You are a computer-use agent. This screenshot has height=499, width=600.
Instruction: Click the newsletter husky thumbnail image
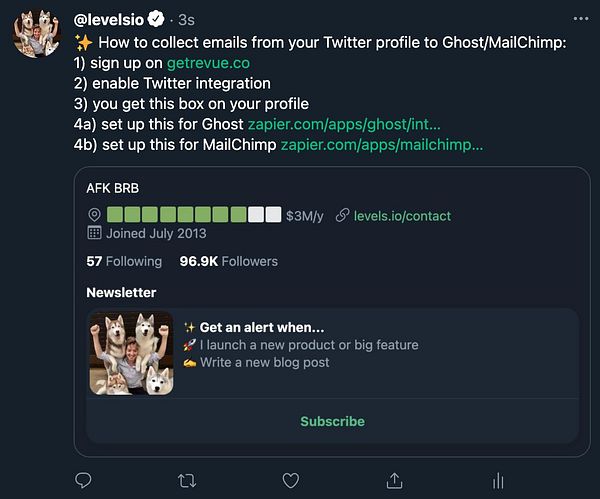[x=130, y=353]
